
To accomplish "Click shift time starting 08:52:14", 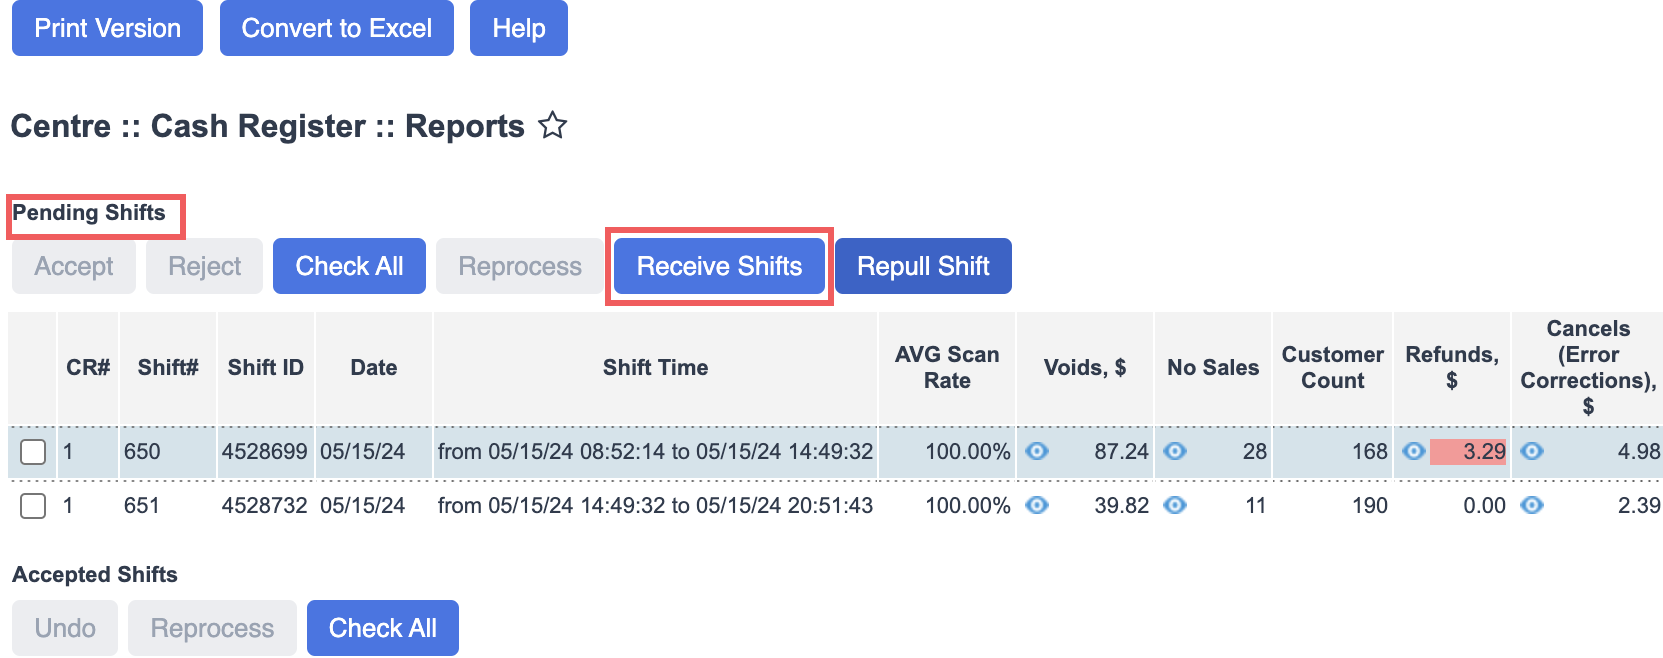I will pos(655,451).
